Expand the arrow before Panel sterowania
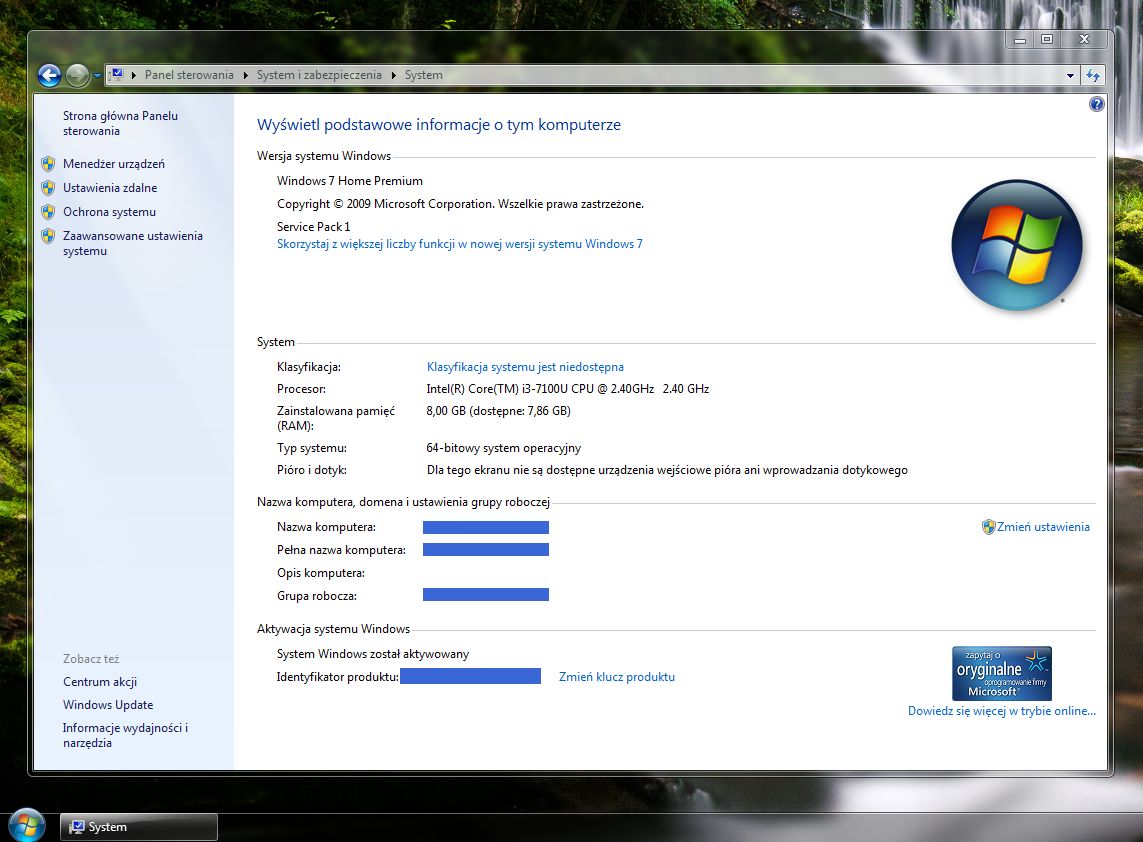The height and width of the screenshot is (842, 1143). pos(134,75)
